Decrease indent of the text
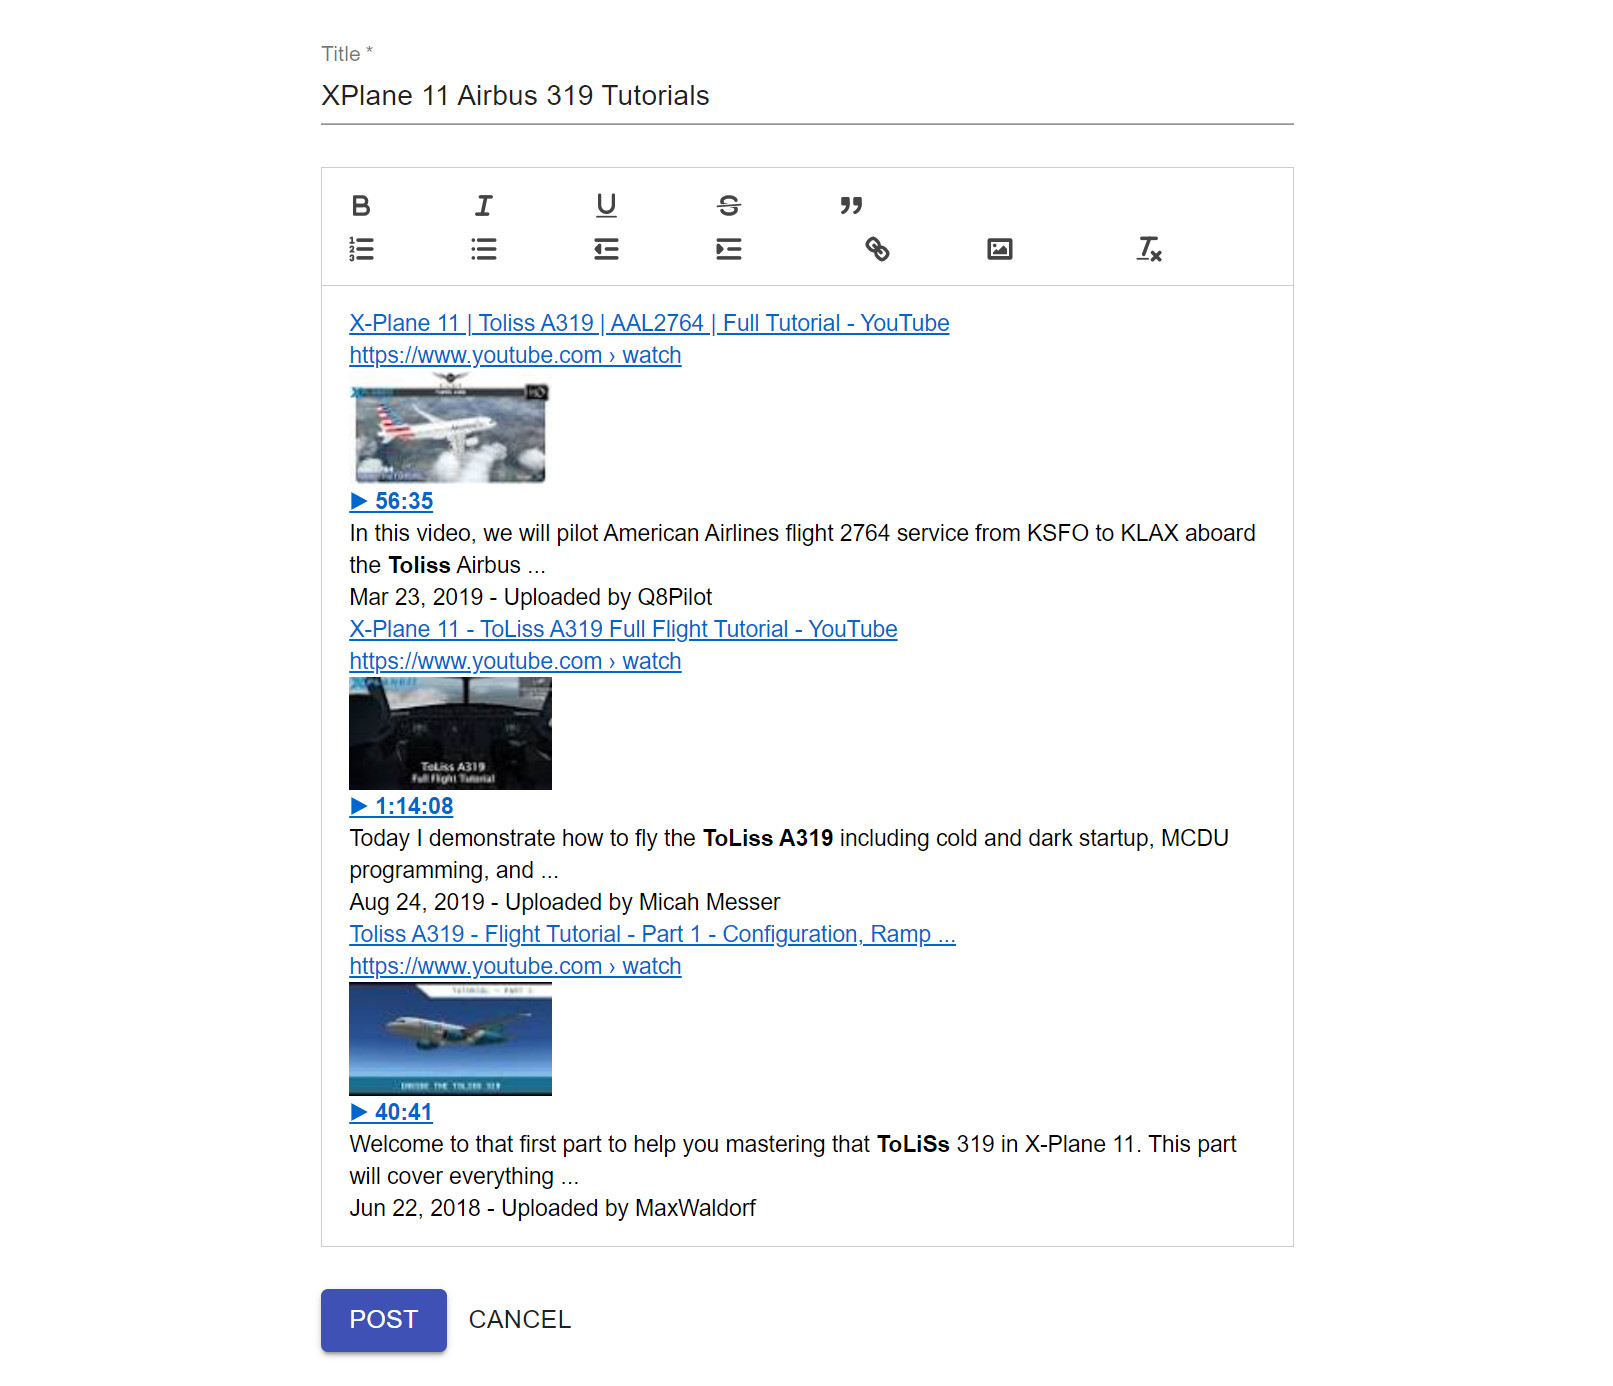This screenshot has width=1613, height=1386. [x=606, y=249]
